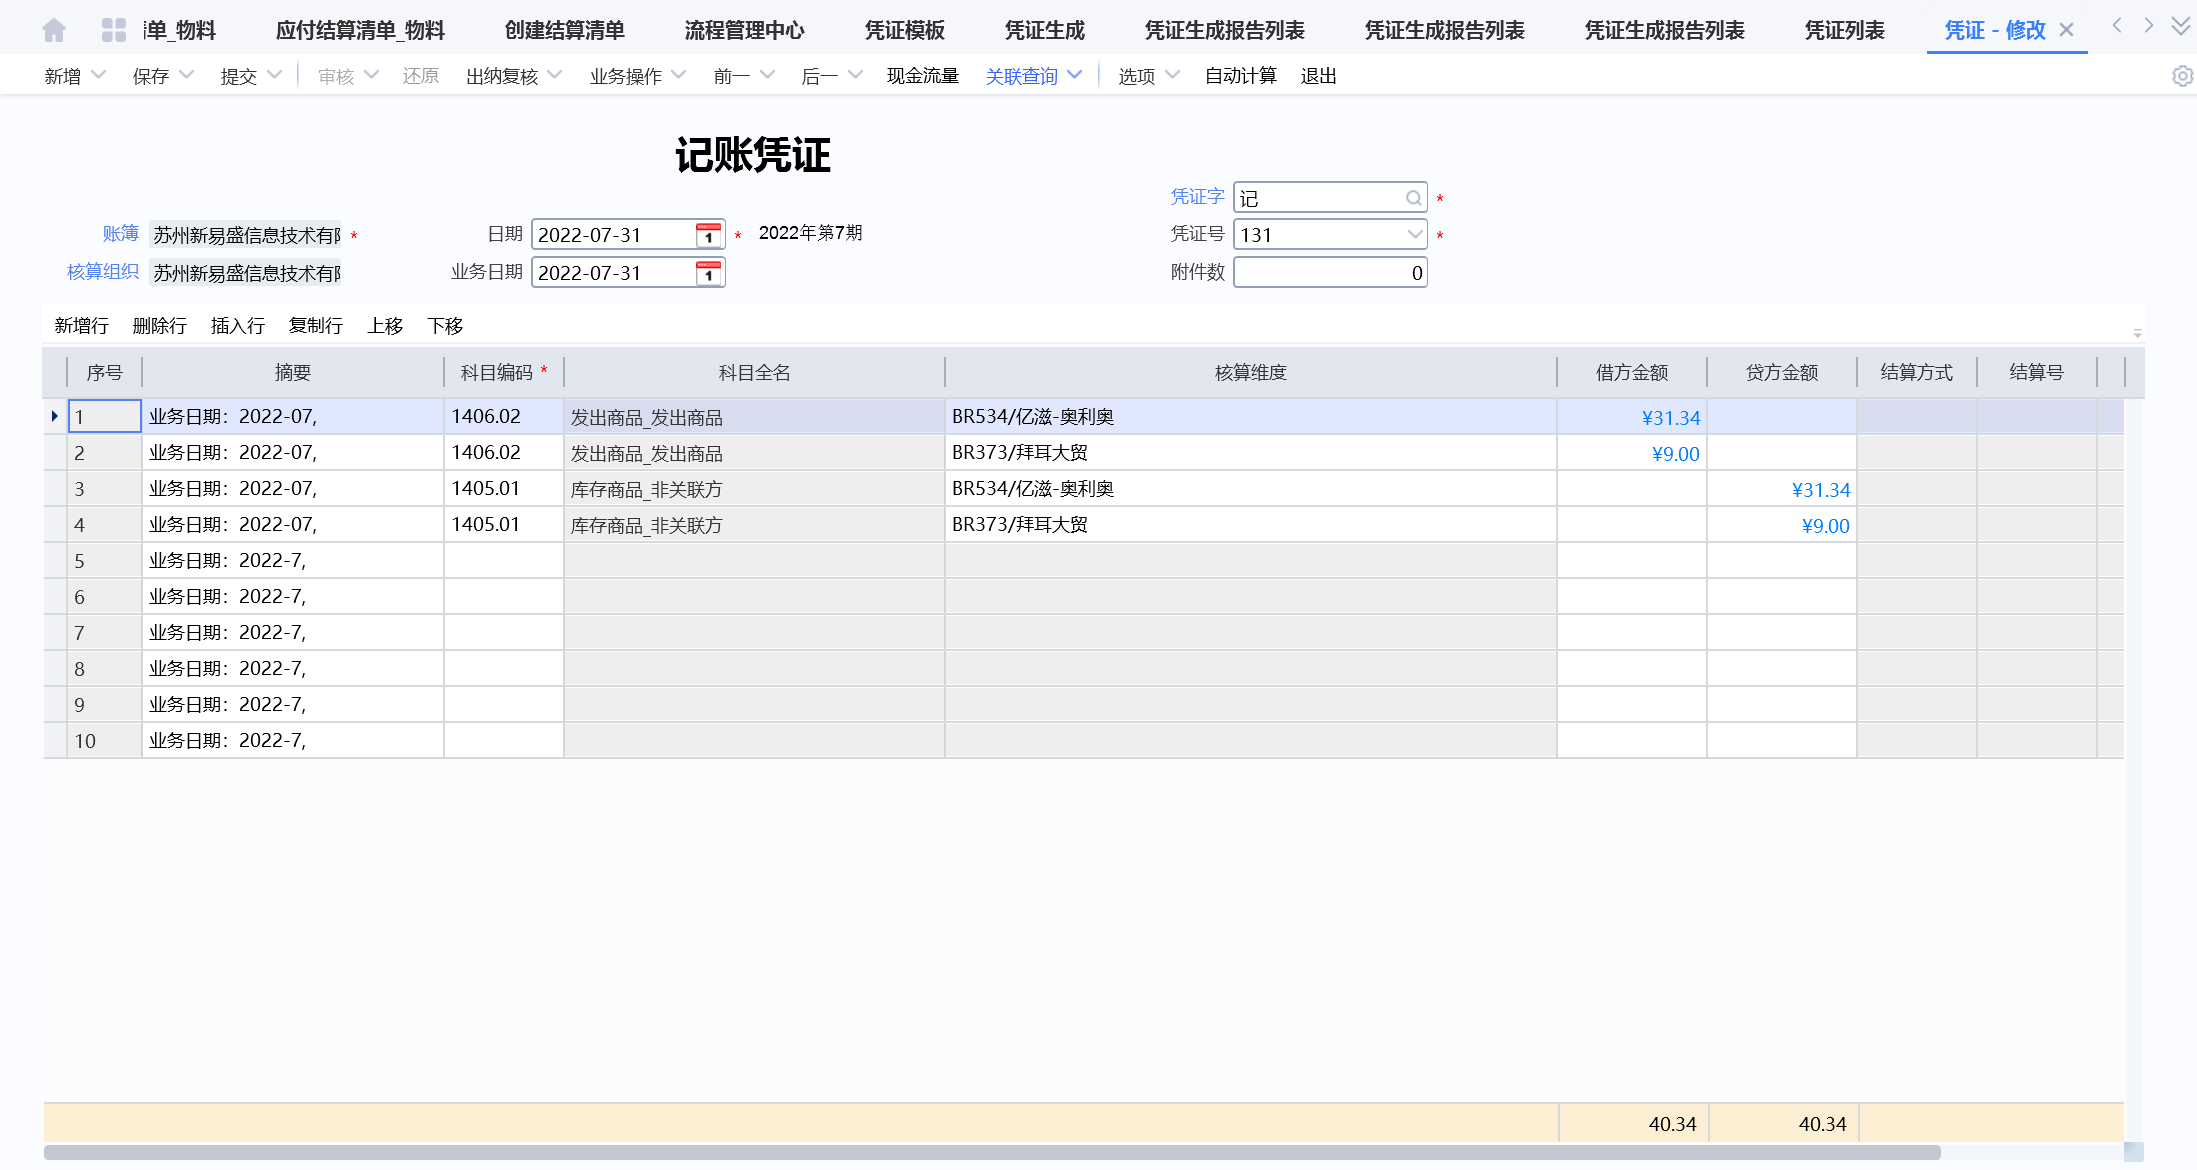Open the 凭证字 link label

1197,197
